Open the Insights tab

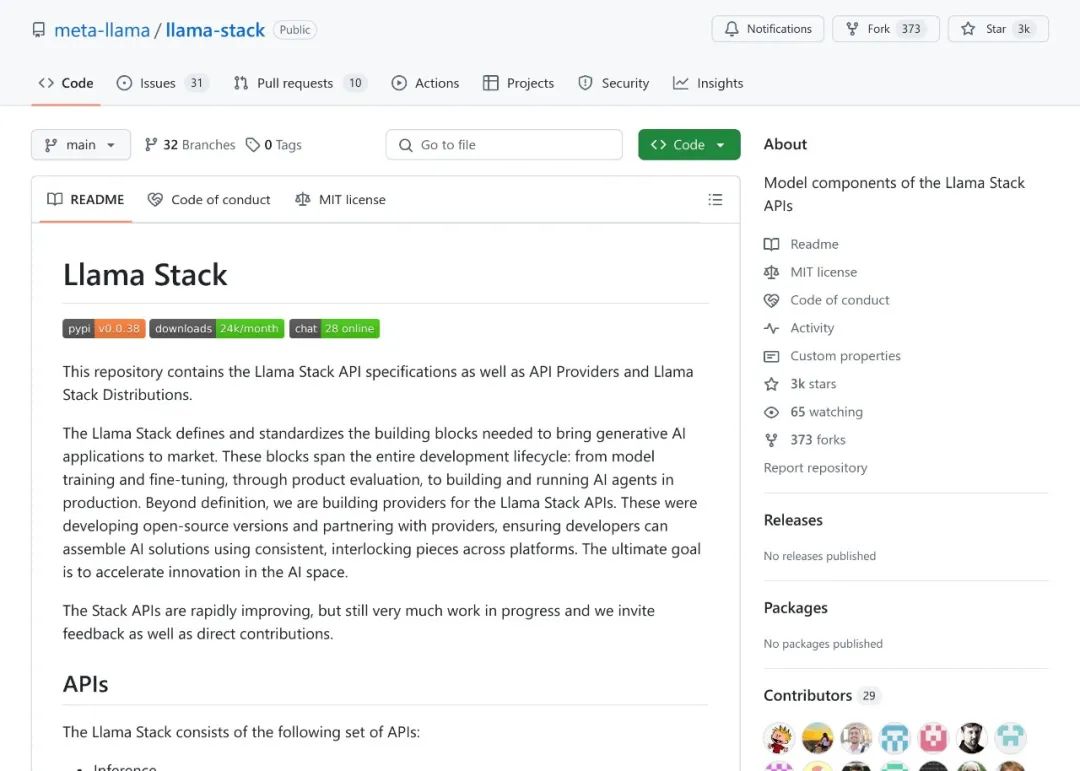pyautogui.click(x=708, y=83)
